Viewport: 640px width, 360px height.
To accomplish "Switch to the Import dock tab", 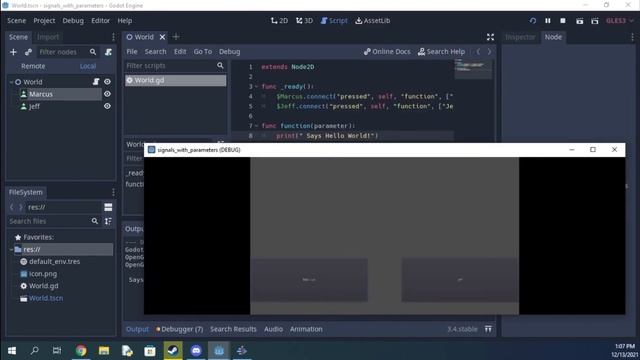I will click(x=48, y=37).
